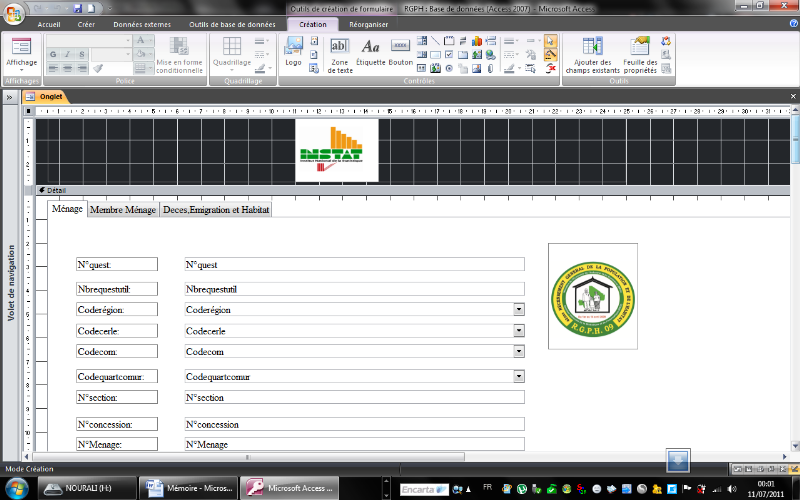Viewport: 800px width, 500px height.
Task: Save using the Quick Access floppy icon
Action: coord(78,9)
